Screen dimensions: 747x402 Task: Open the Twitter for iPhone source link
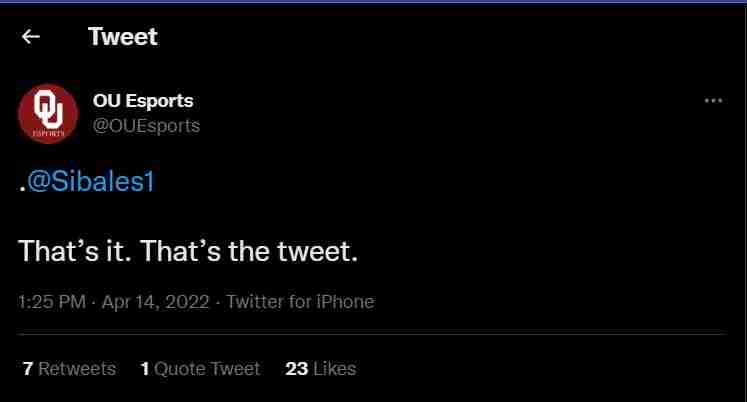[x=300, y=301]
